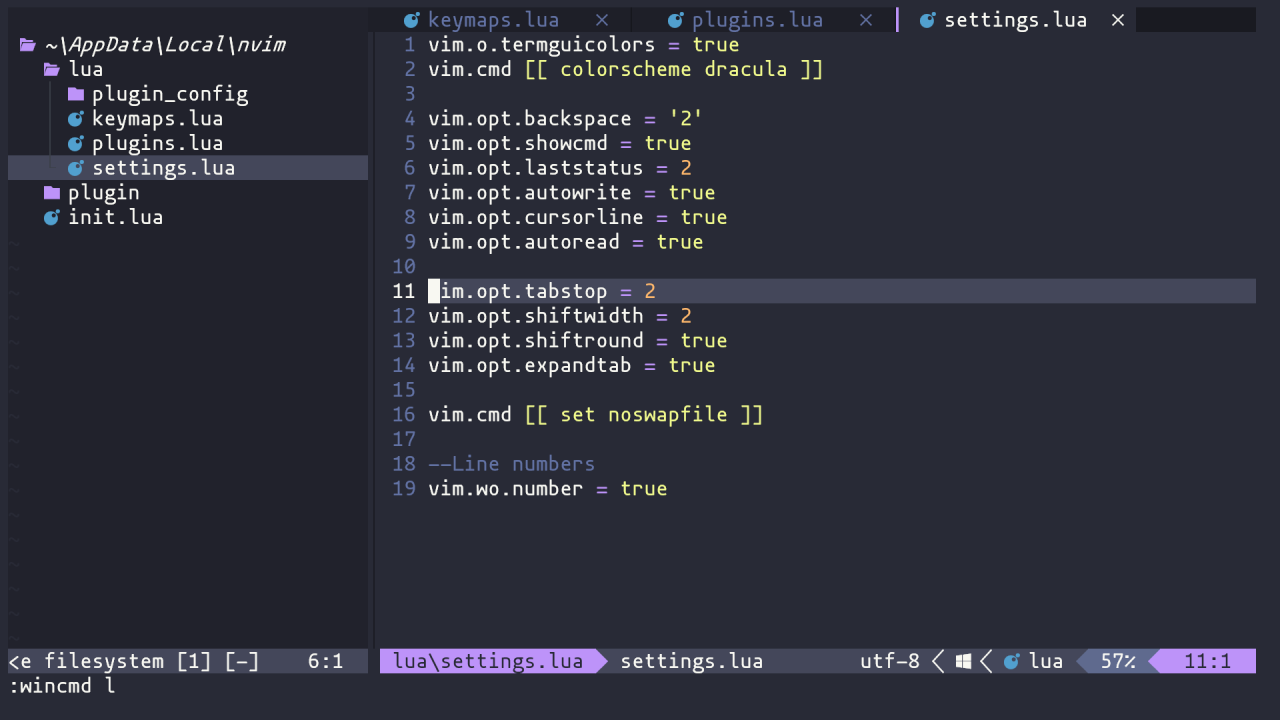
Task: Click the init.lua file icon in the tree
Action: pos(51,217)
